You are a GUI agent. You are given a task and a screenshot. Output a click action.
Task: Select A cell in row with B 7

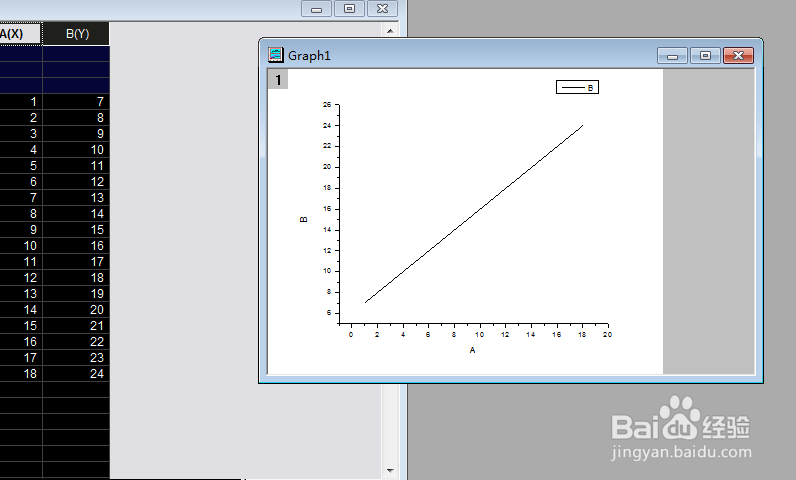click(21, 101)
